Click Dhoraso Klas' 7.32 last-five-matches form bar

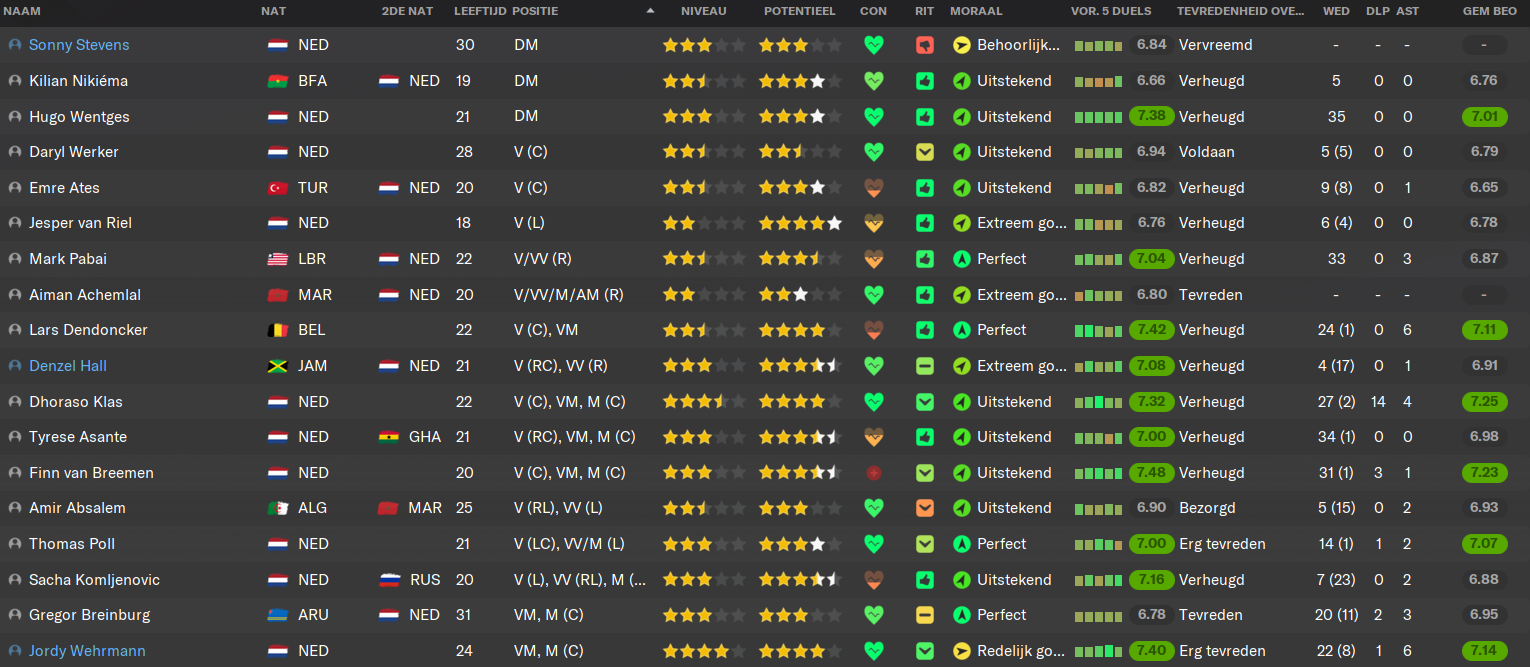1099,402
